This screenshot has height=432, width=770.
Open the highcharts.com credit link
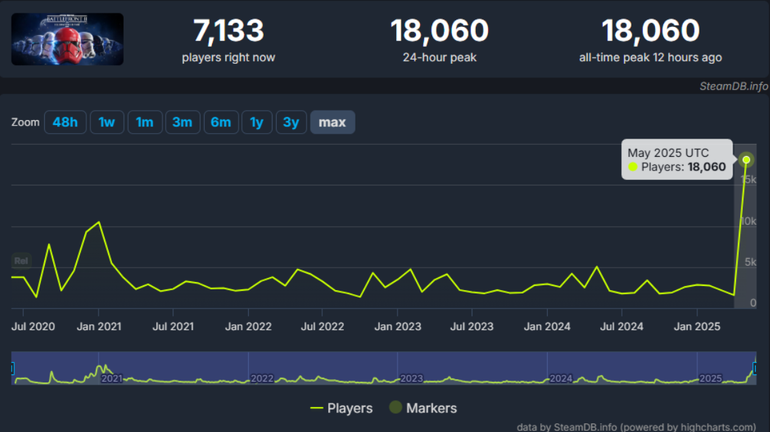point(706,427)
